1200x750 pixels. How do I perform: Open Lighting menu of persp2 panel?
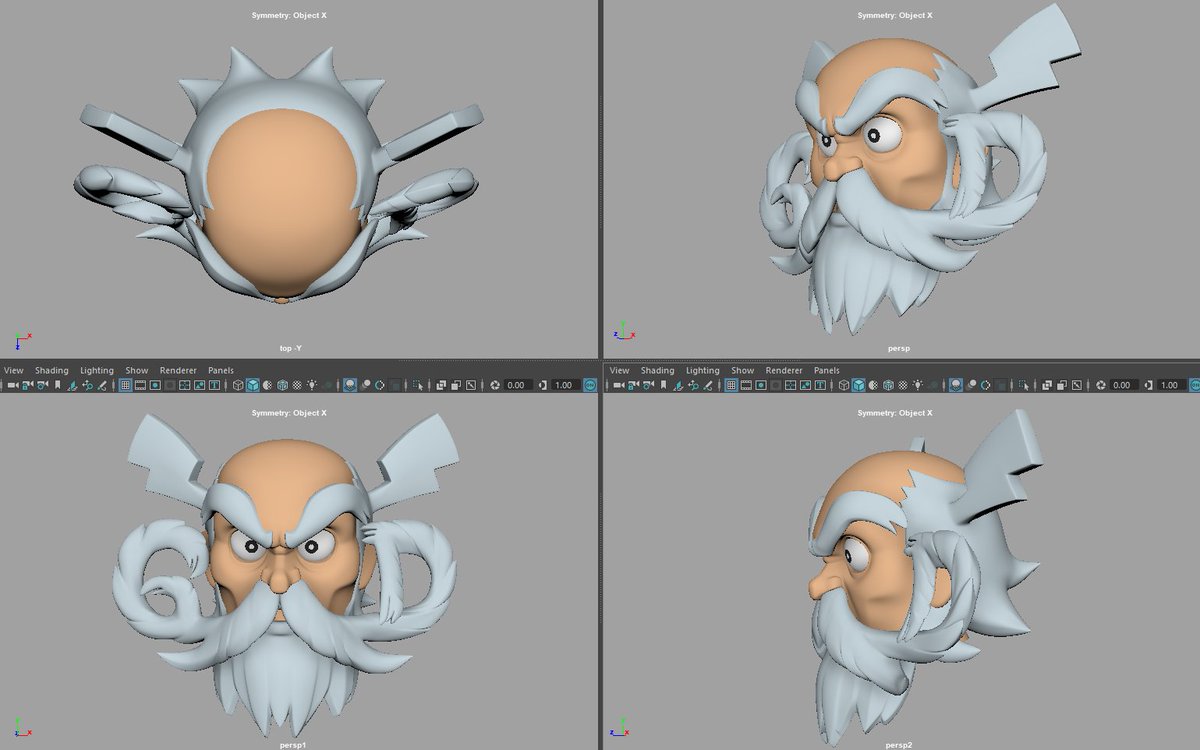click(703, 370)
